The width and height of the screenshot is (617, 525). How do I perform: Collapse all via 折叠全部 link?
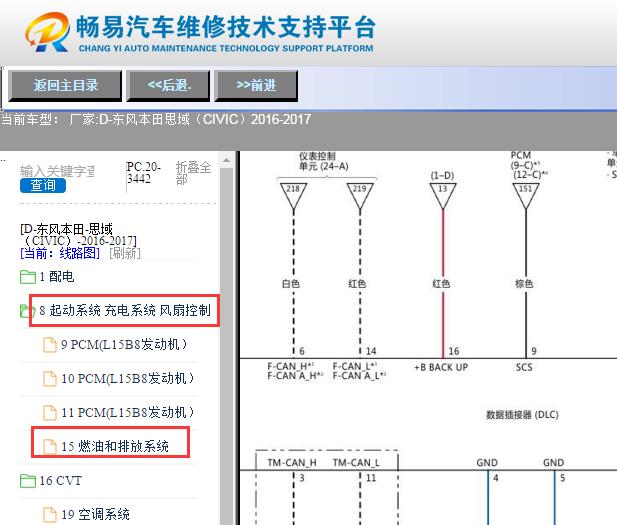(x=193, y=173)
